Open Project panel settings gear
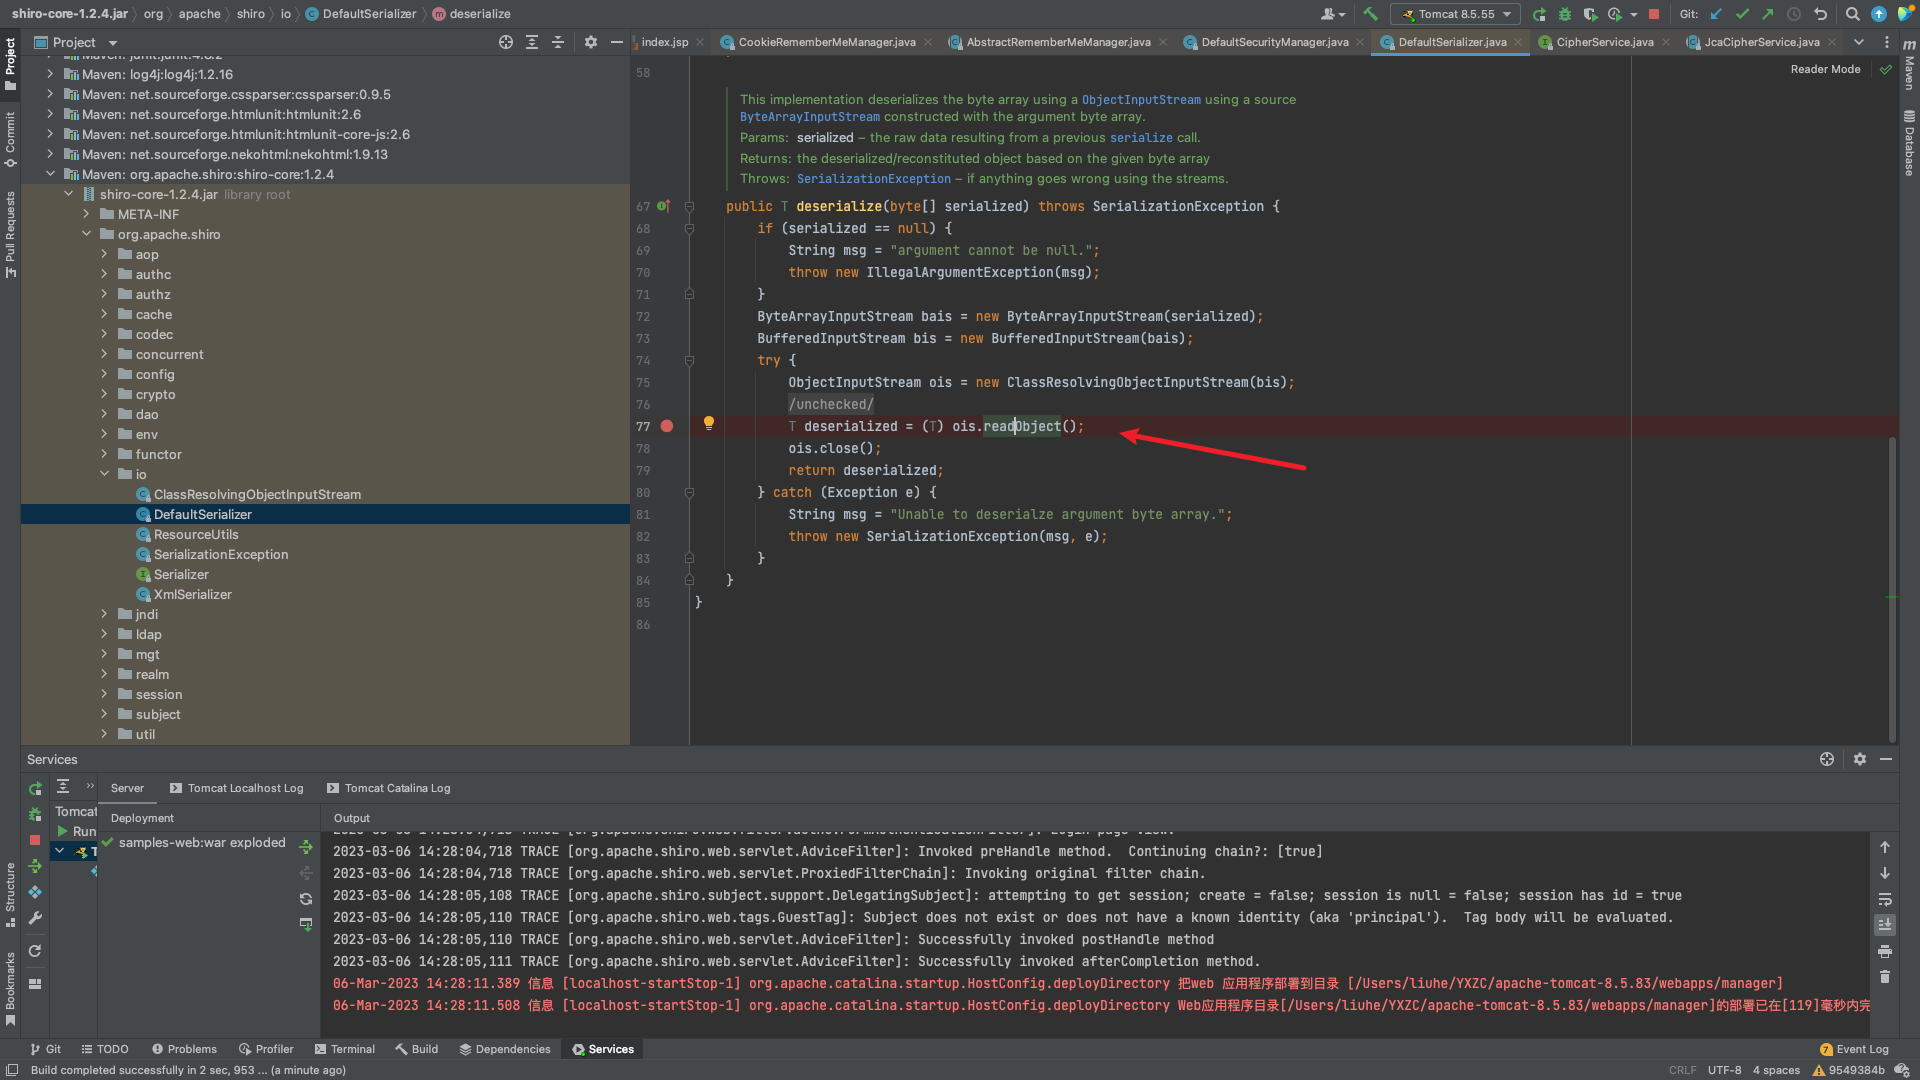Viewport: 1920px width, 1080px height. pos(591,42)
